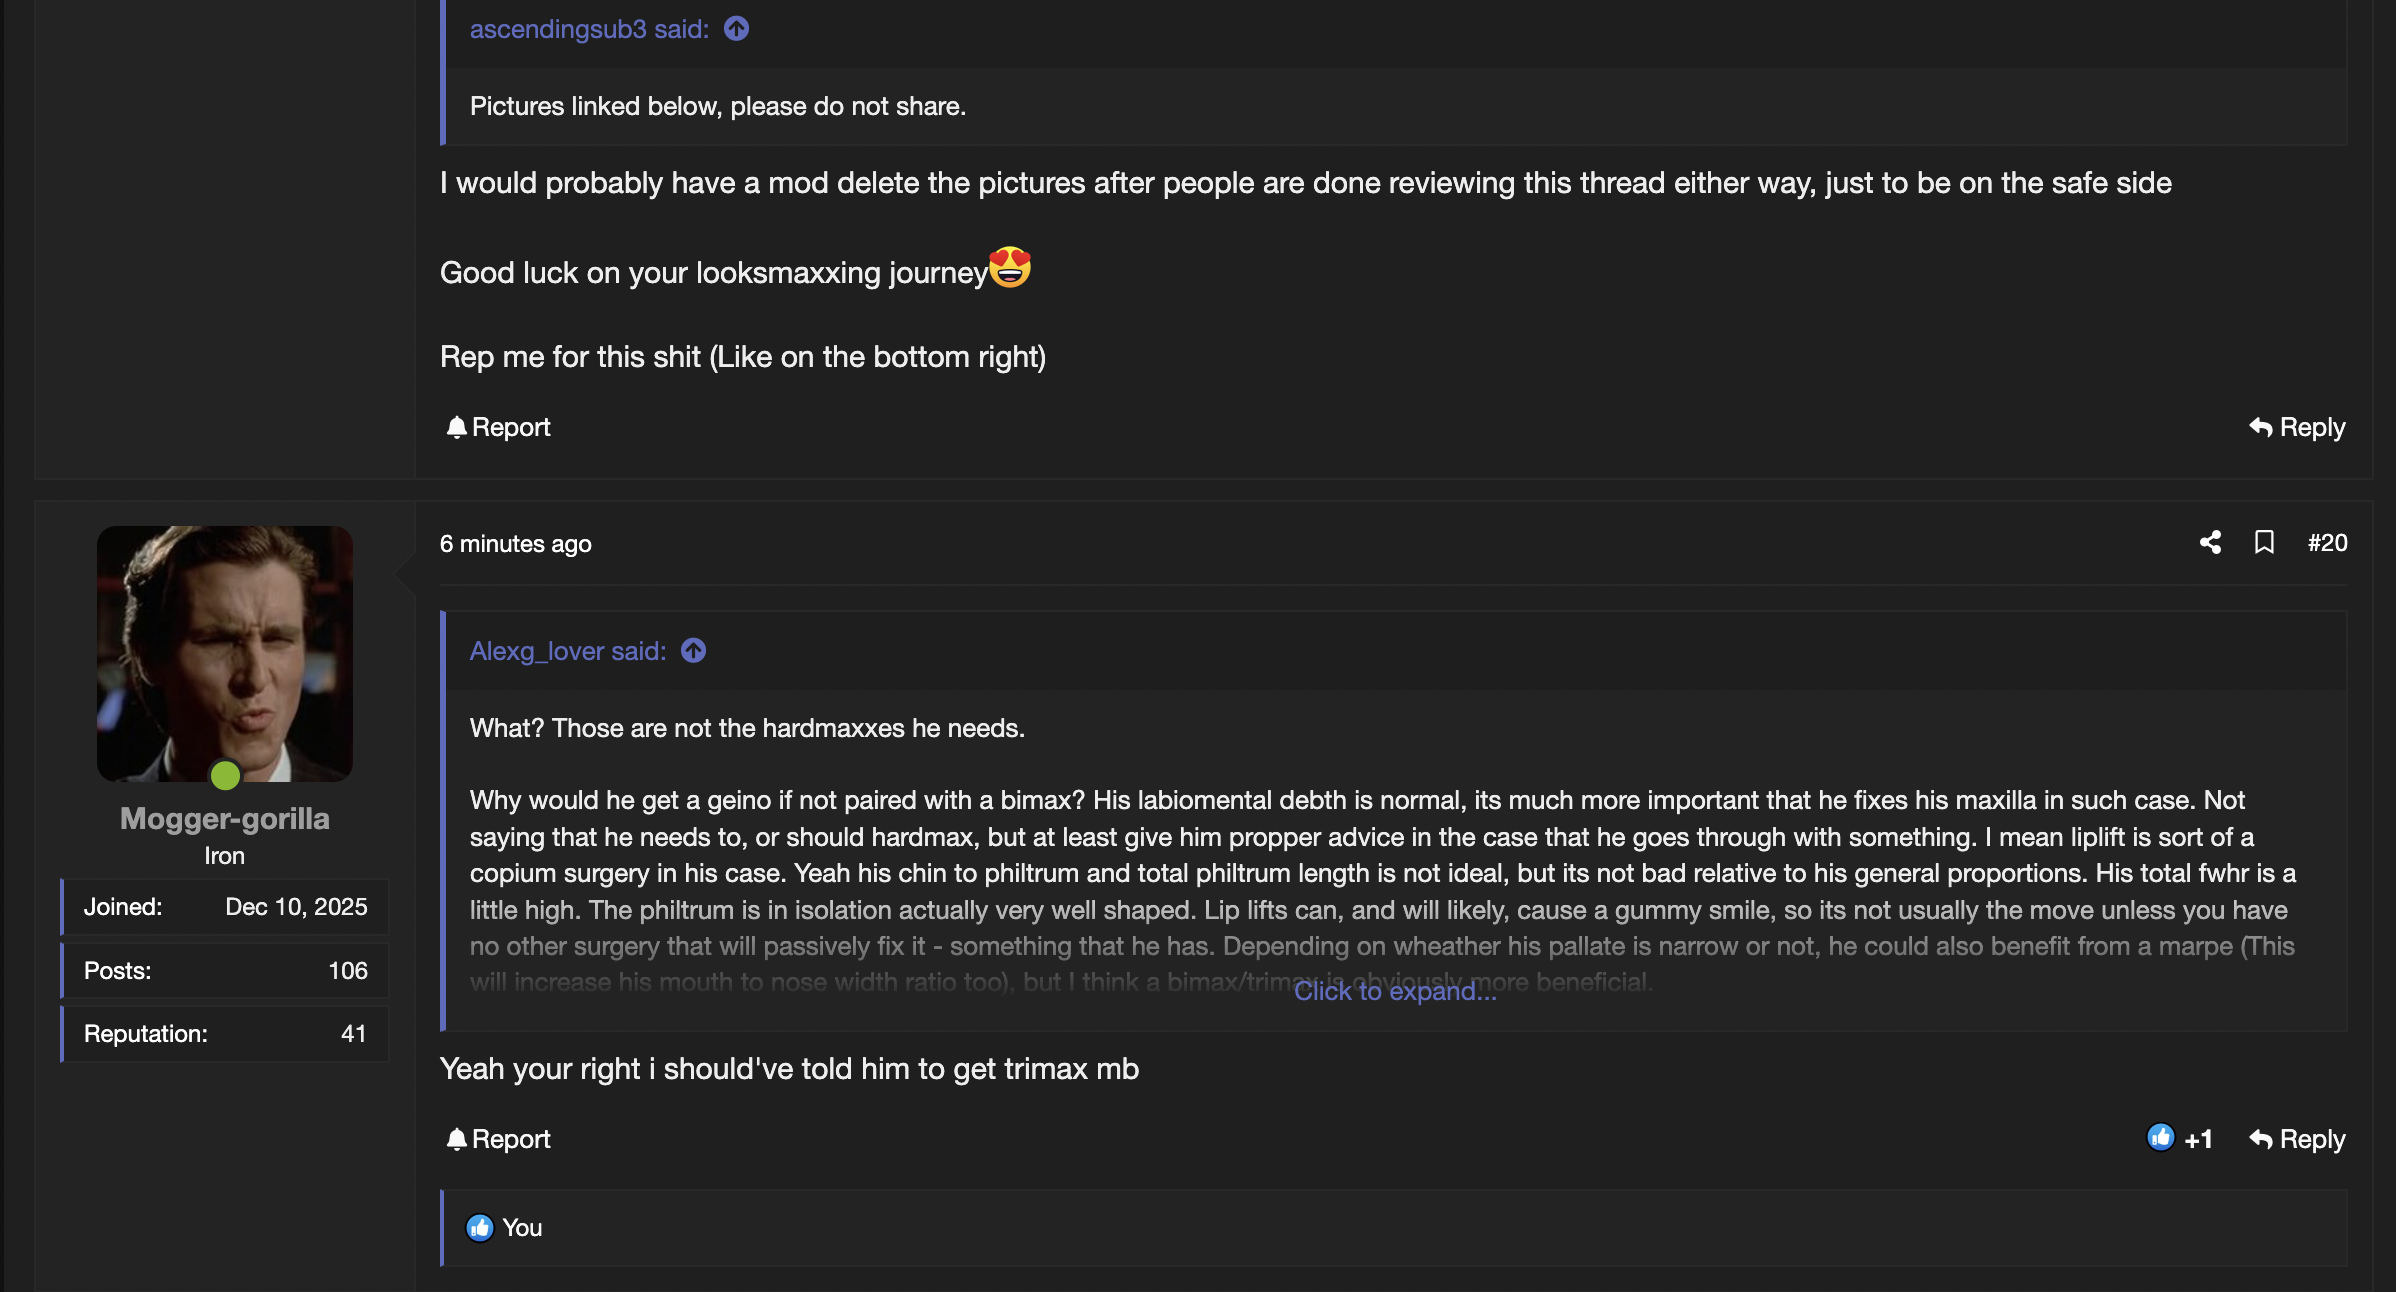Toggle the thumbs-up like on post #20
Image resolution: width=2396 pixels, height=1292 pixels.
click(x=2161, y=1137)
